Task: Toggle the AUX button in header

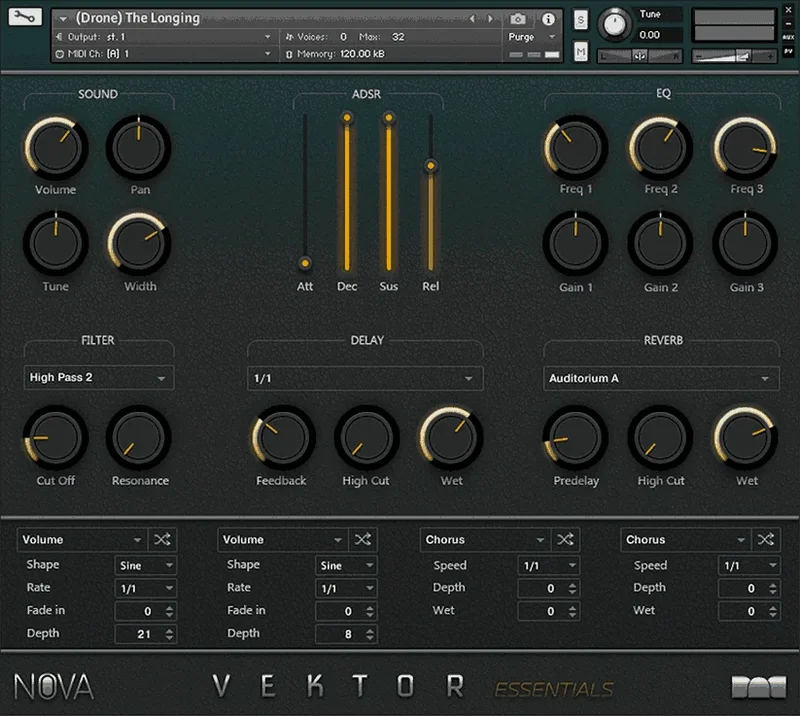Action: coord(788,37)
